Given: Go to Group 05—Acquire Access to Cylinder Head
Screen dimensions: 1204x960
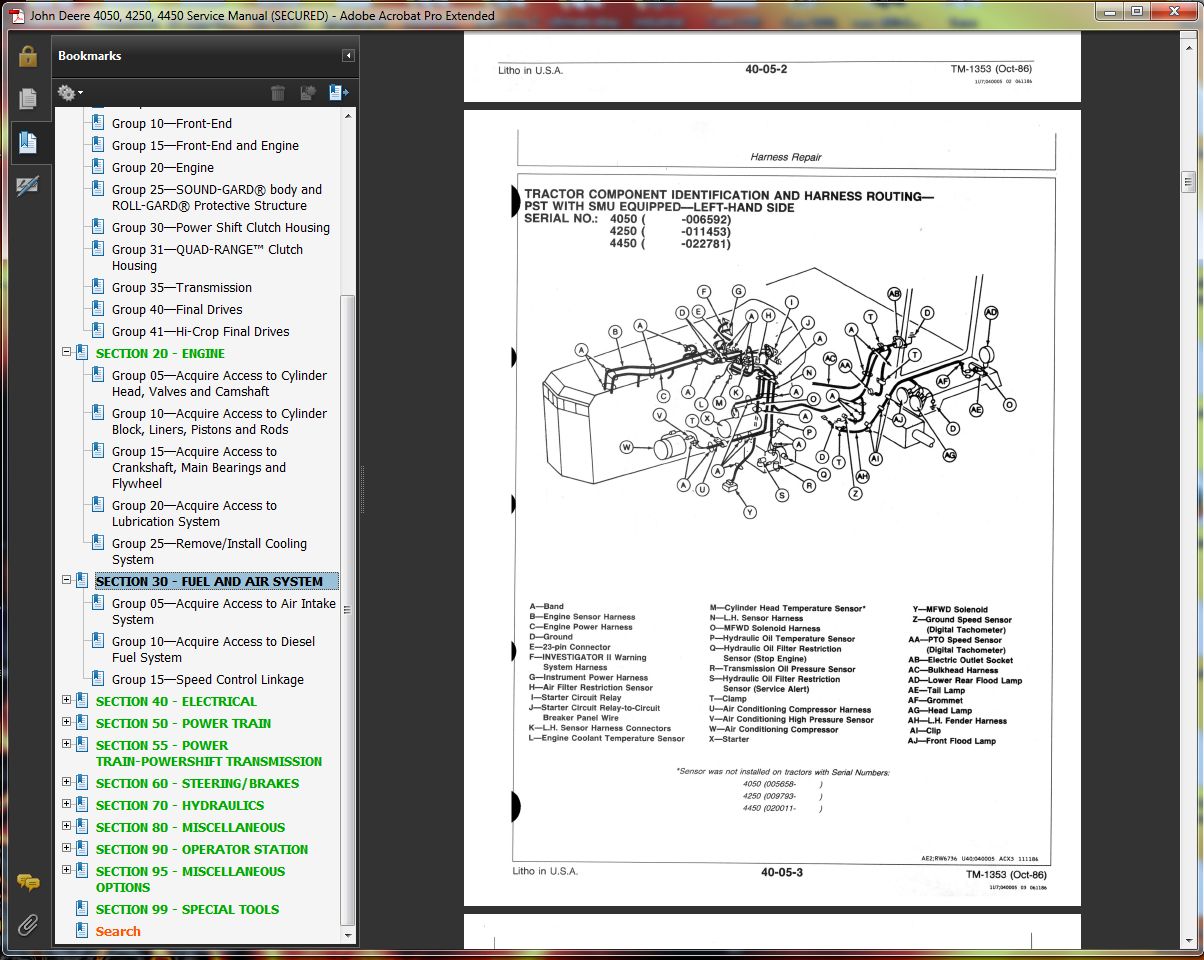Looking at the screenshot, I should pyautogui.click(x=219, y=383).
